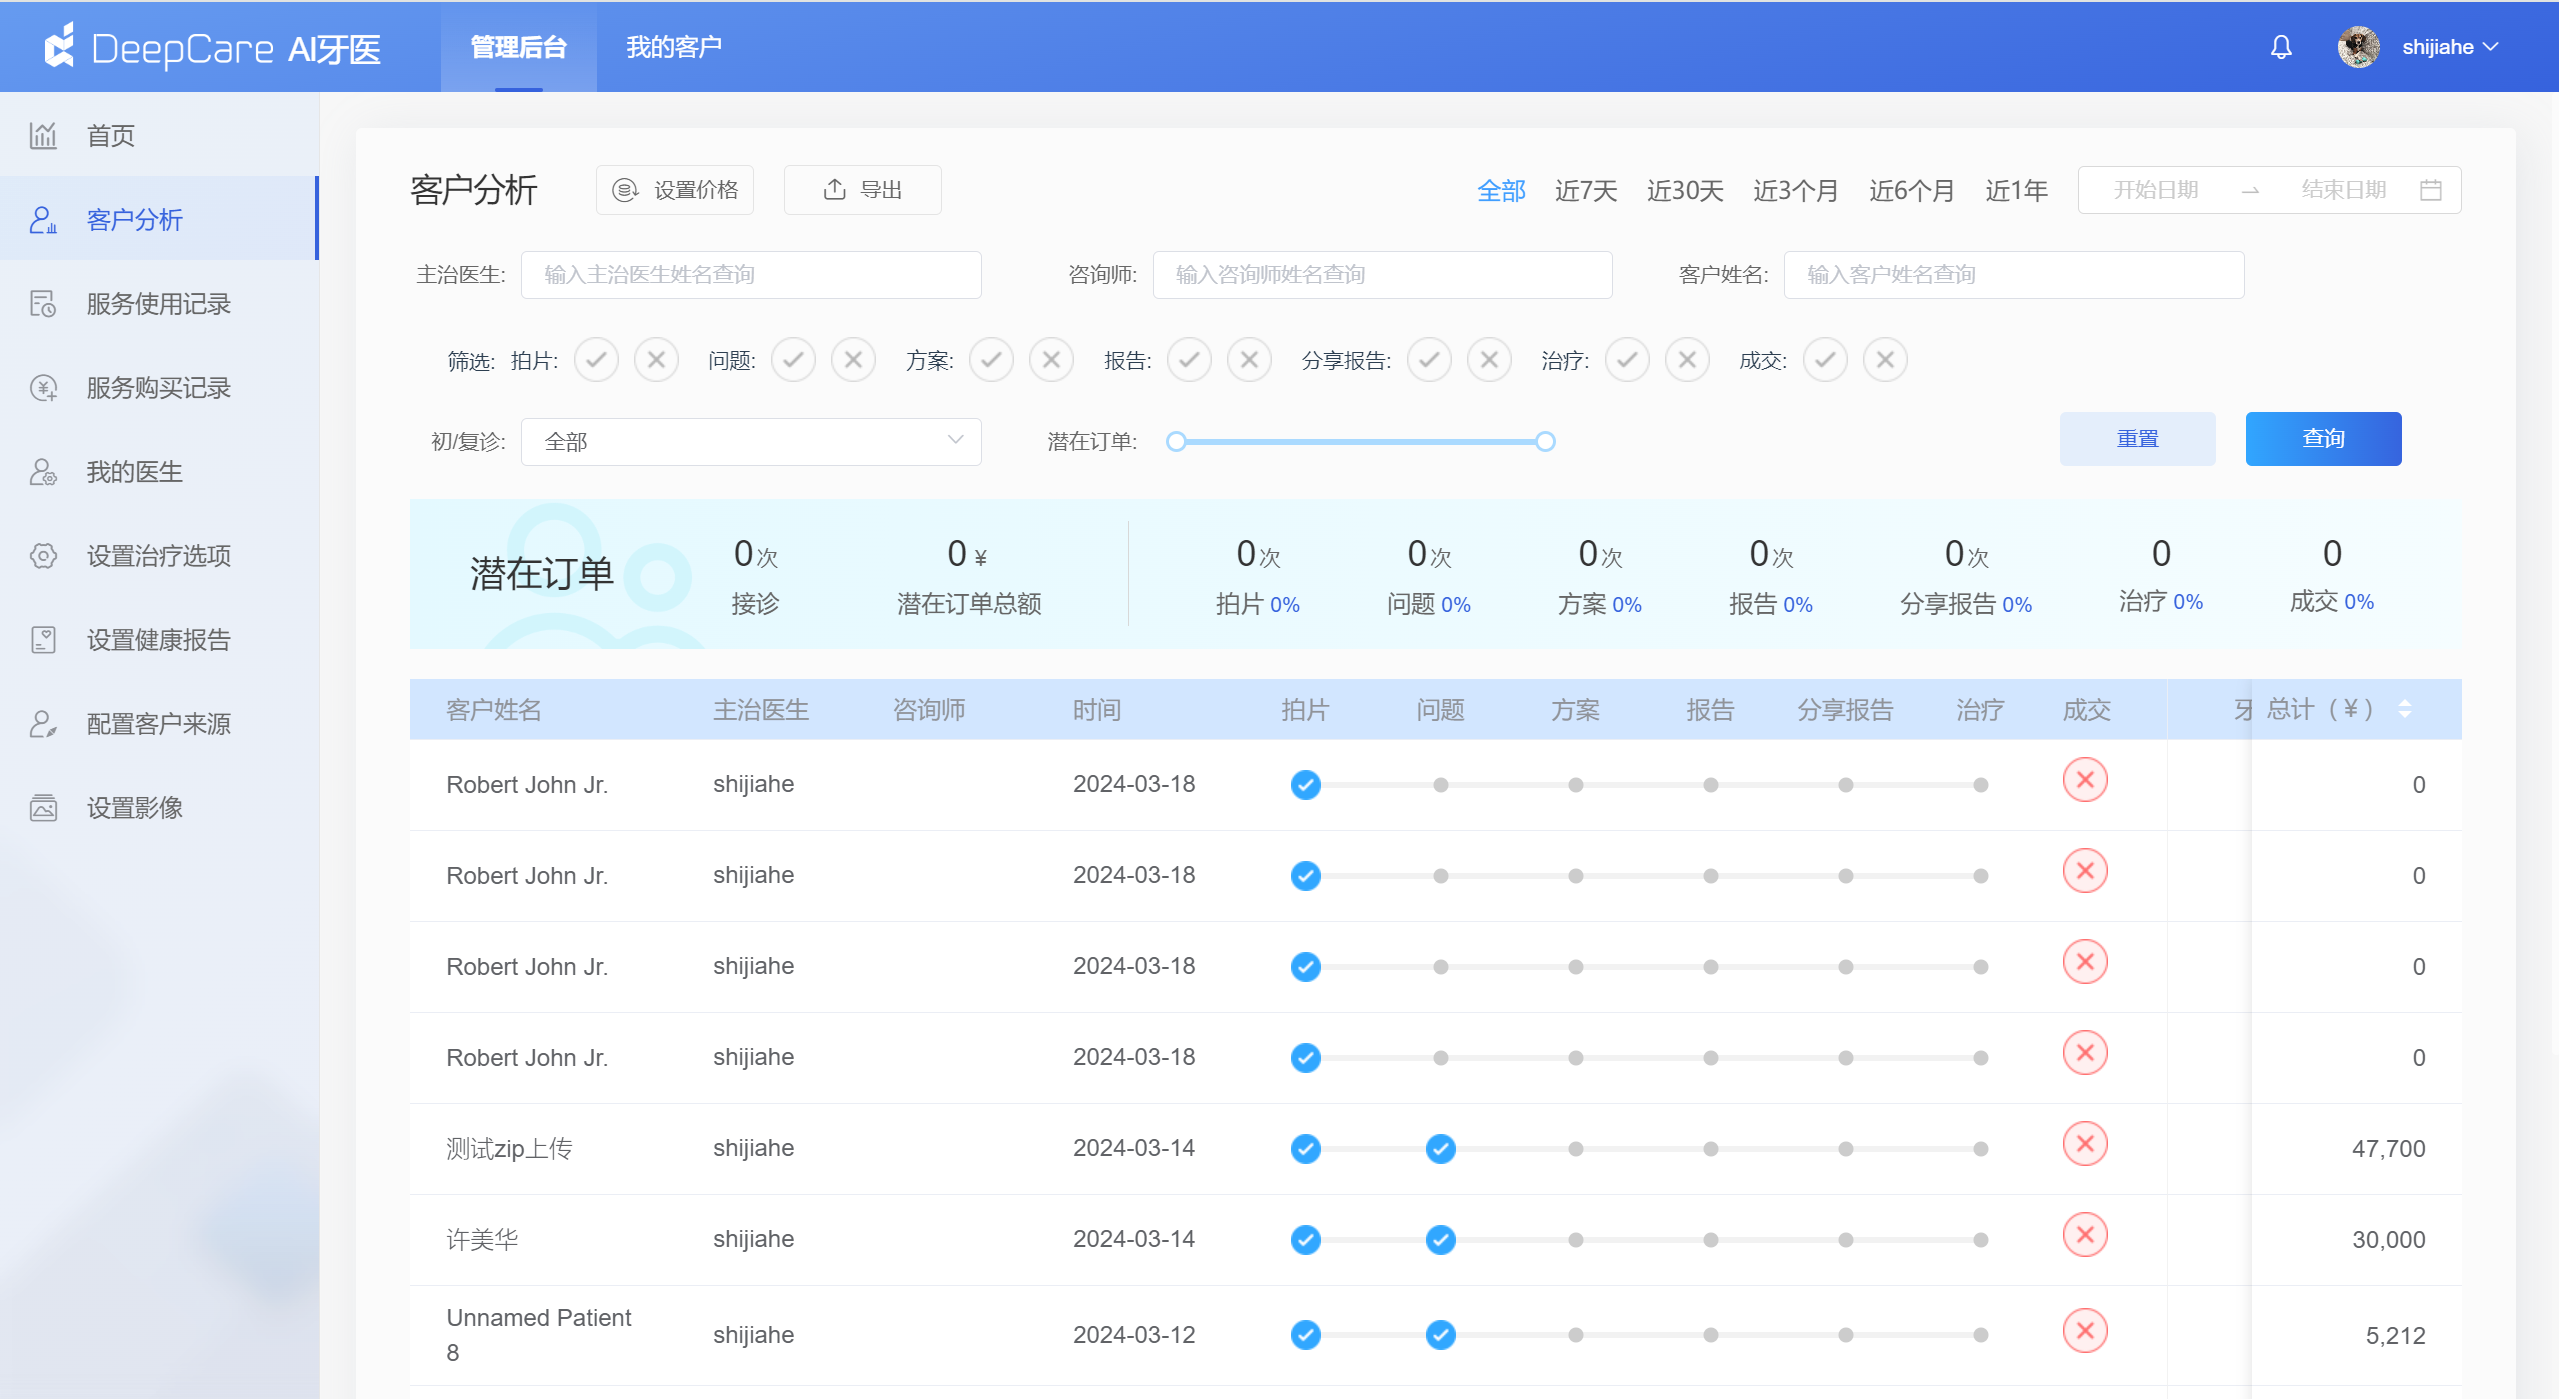Viewport: 2559px width, 1399px height.
Task: Click the 客户姓名 input field
Action: click(2014, 274)
